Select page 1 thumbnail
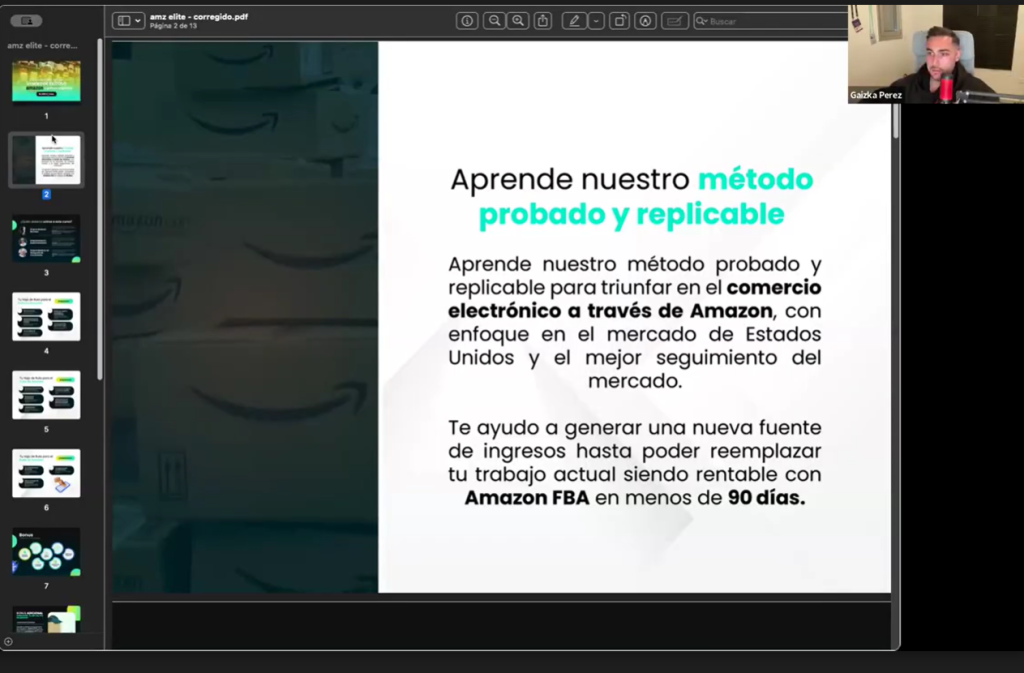The image size is (1024, 673). (46, 81)
